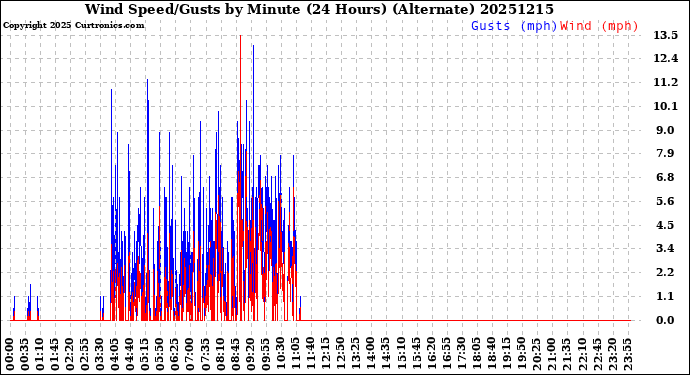The height and width of the screenshot is (375, 690).
Task: Click the 20:25 time label
Action: [x=536, y=355]
